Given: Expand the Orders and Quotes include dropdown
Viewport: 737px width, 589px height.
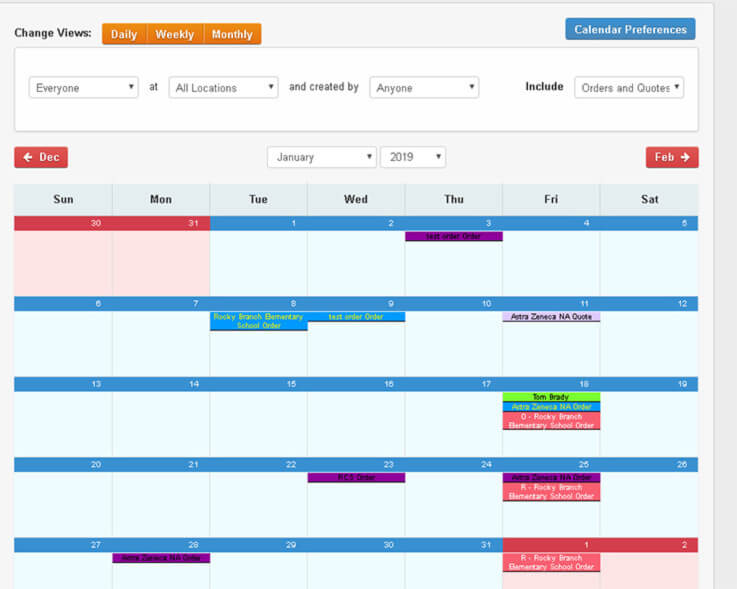Looking at the screenshot, I should (x=629, y=88).
